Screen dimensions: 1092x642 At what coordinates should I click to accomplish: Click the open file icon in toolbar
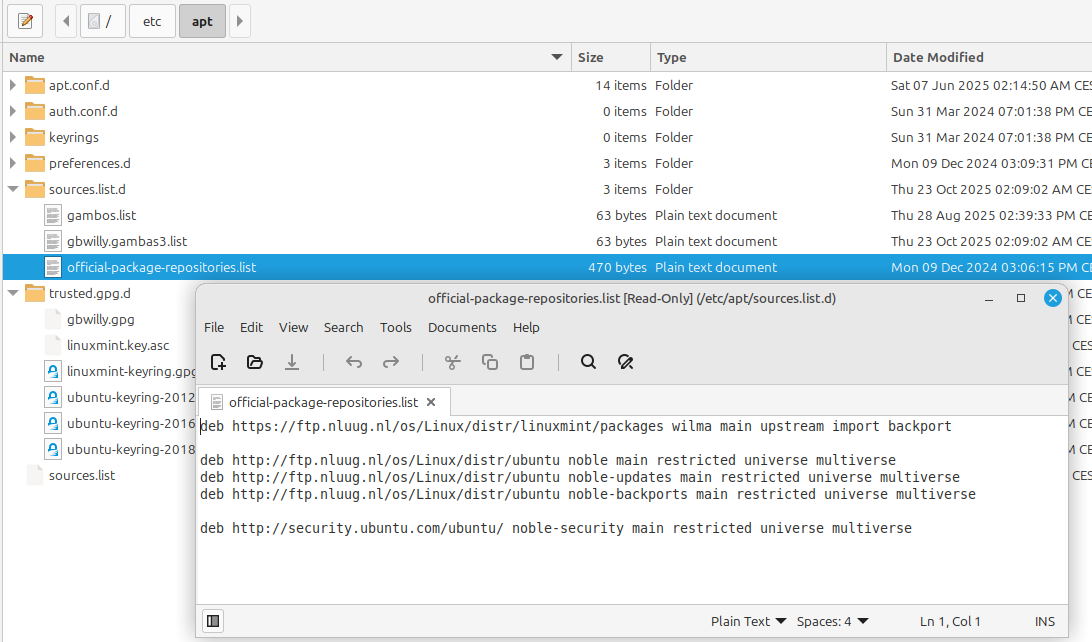tap(254, 362)
